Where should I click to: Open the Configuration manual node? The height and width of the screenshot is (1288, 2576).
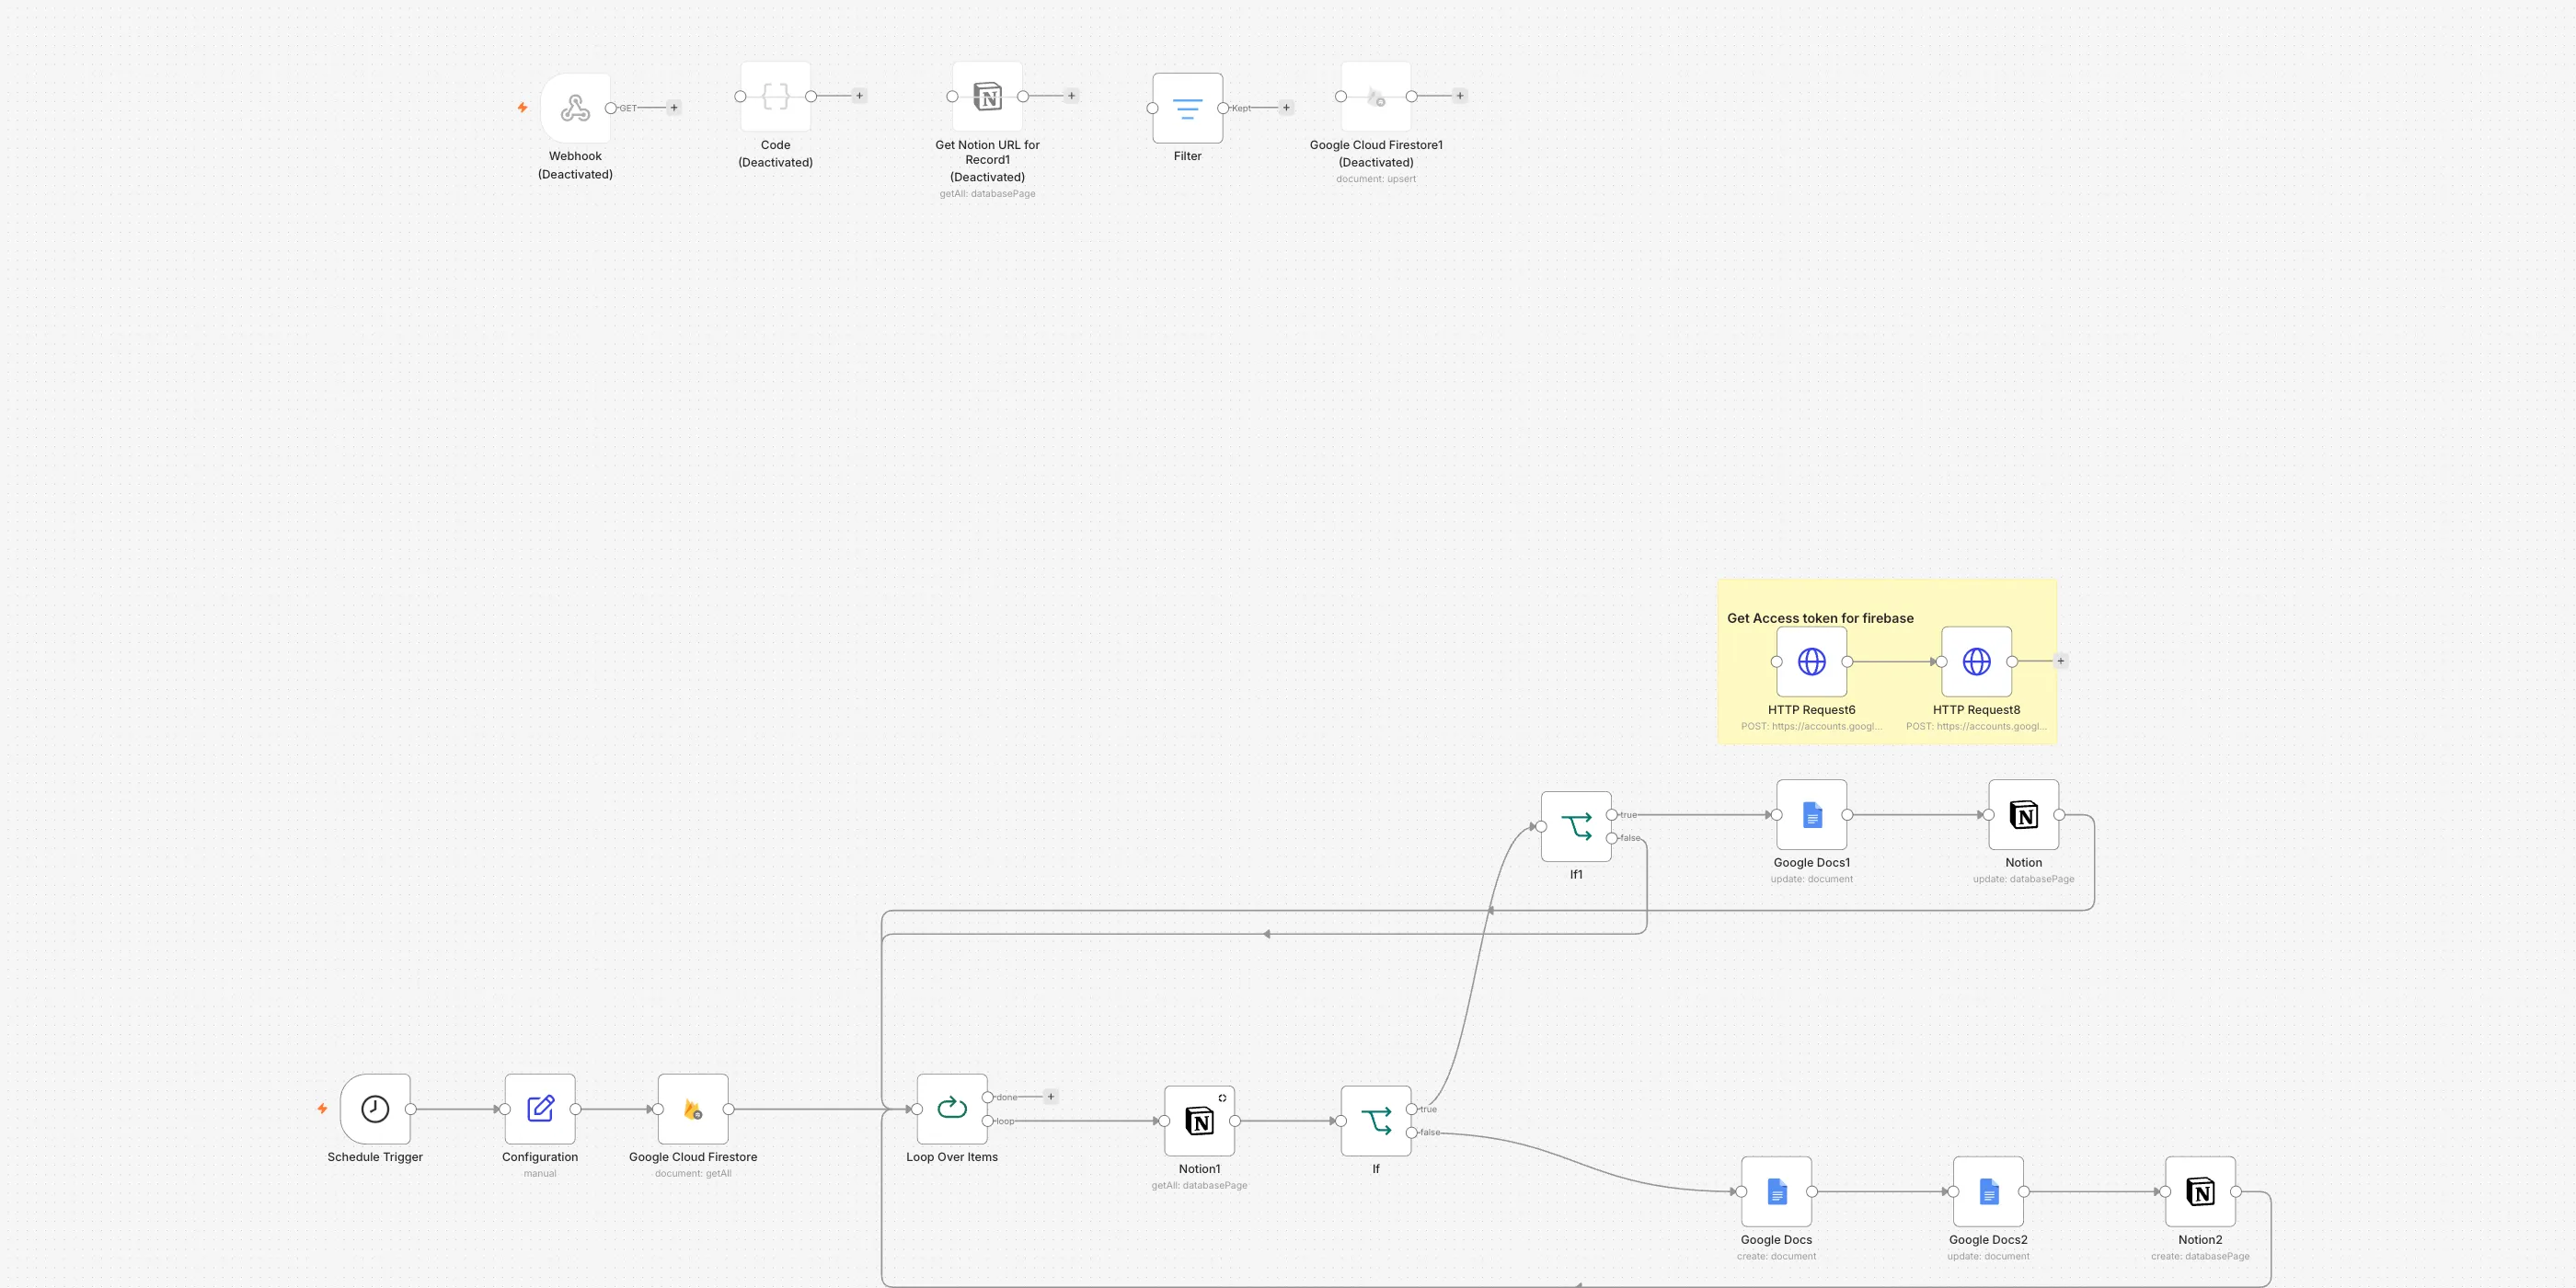coord(540,1109)
